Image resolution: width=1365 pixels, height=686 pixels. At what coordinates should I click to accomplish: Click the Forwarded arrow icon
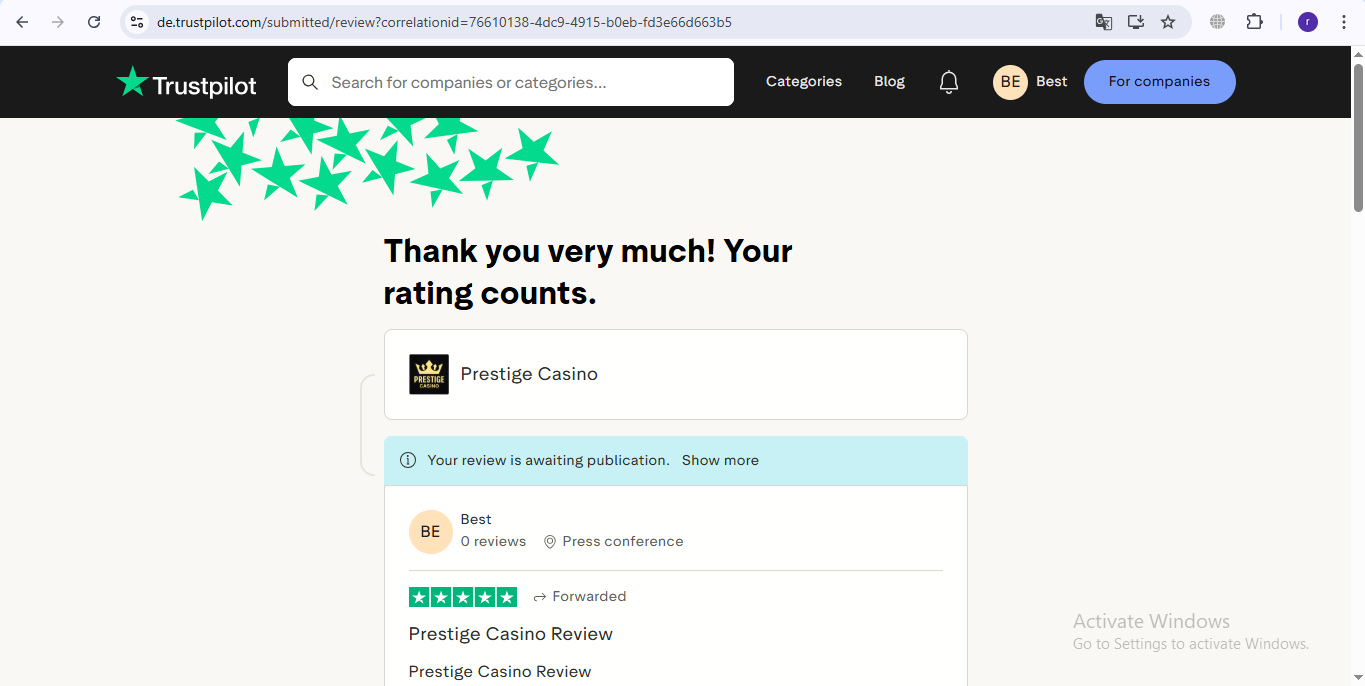540,597
